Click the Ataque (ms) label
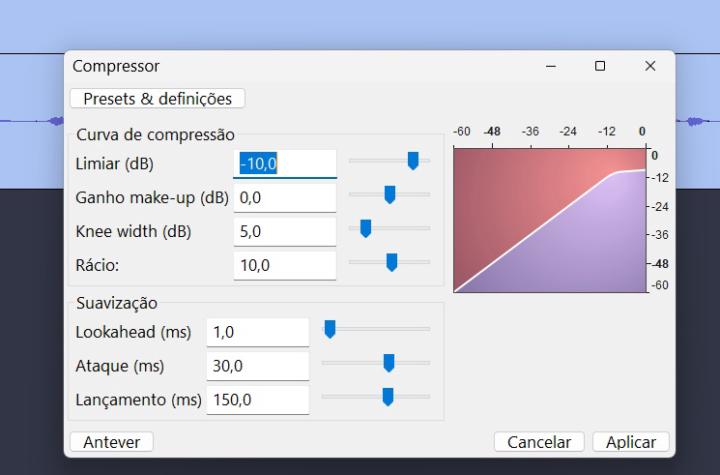 pos(120,366)
